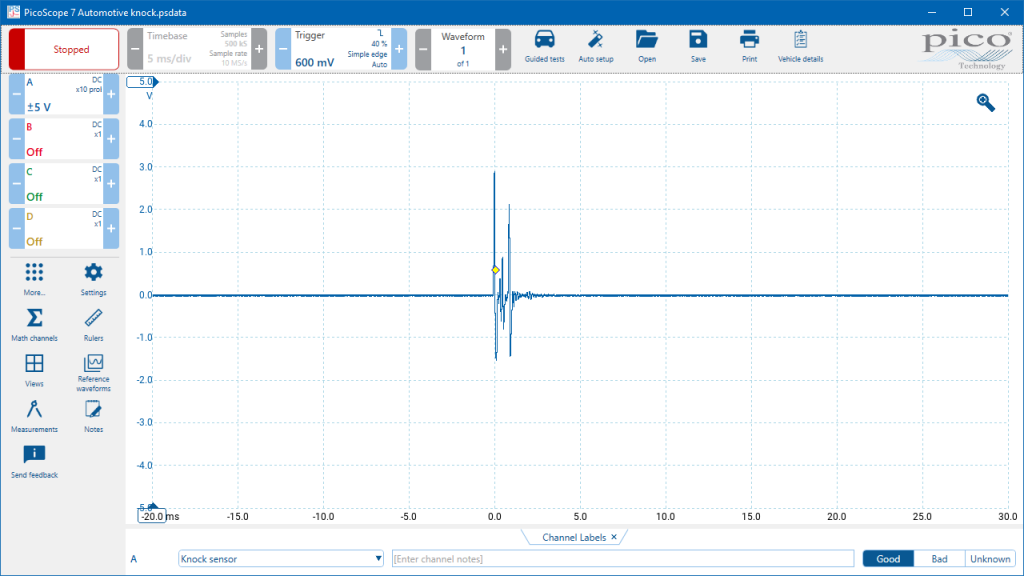Set channel status to Unknown
The height and width of the screenshot is (576, 1024).
[990, 559]
